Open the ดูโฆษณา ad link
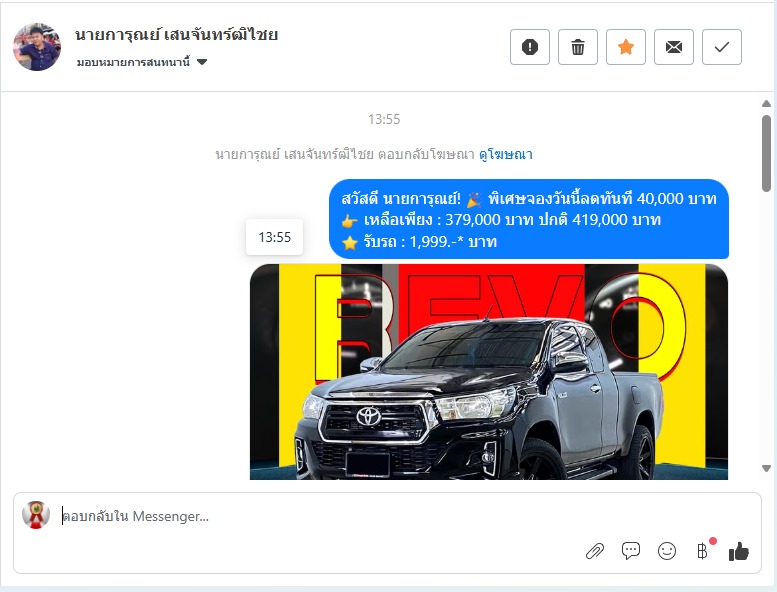Image resolution: width=777 pixels, height=592 pixels. tap(505, 154)
